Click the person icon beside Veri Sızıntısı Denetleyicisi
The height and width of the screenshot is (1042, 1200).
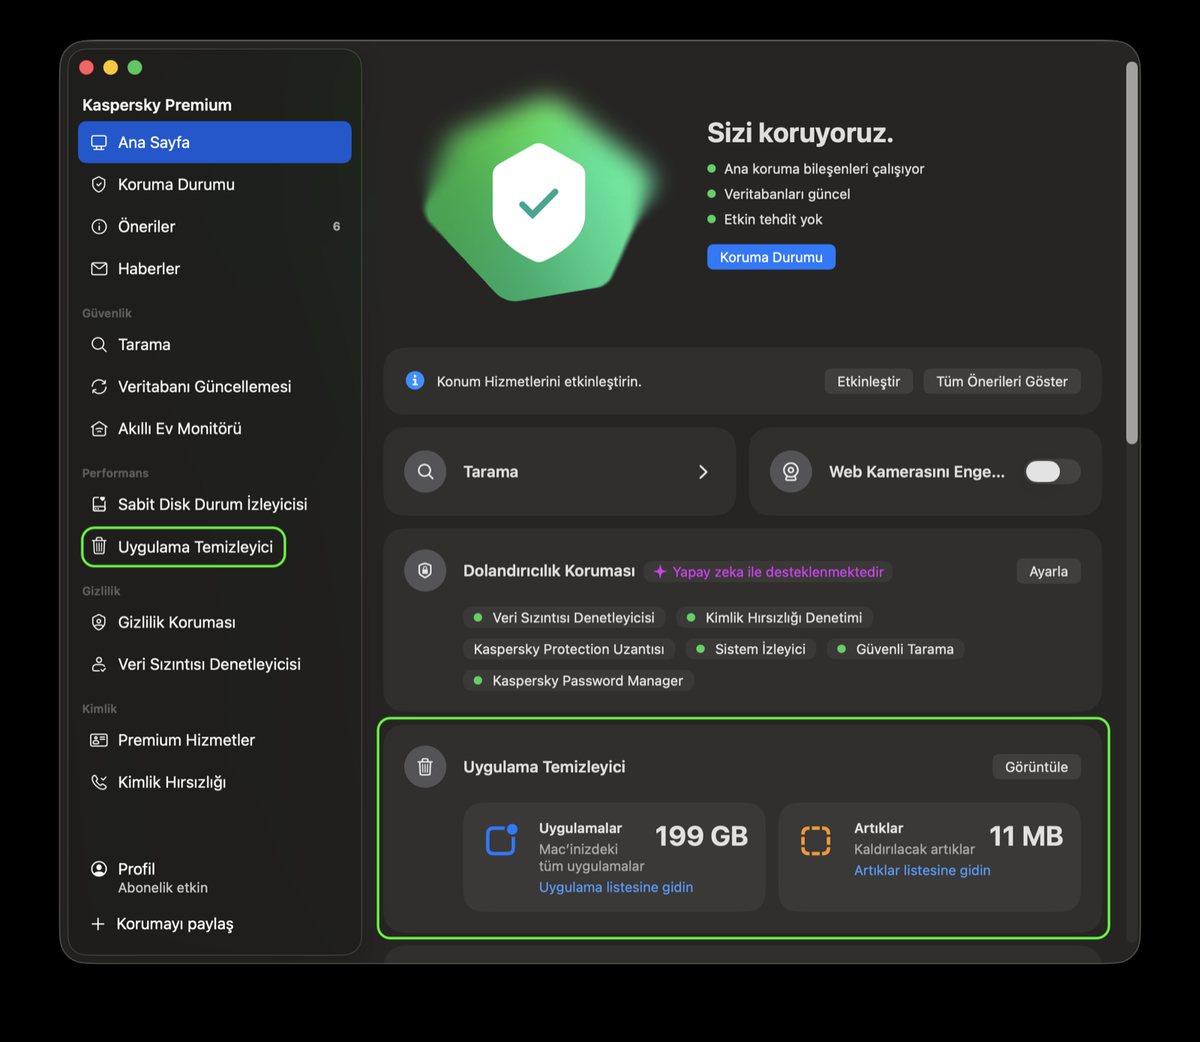point(99,664)
